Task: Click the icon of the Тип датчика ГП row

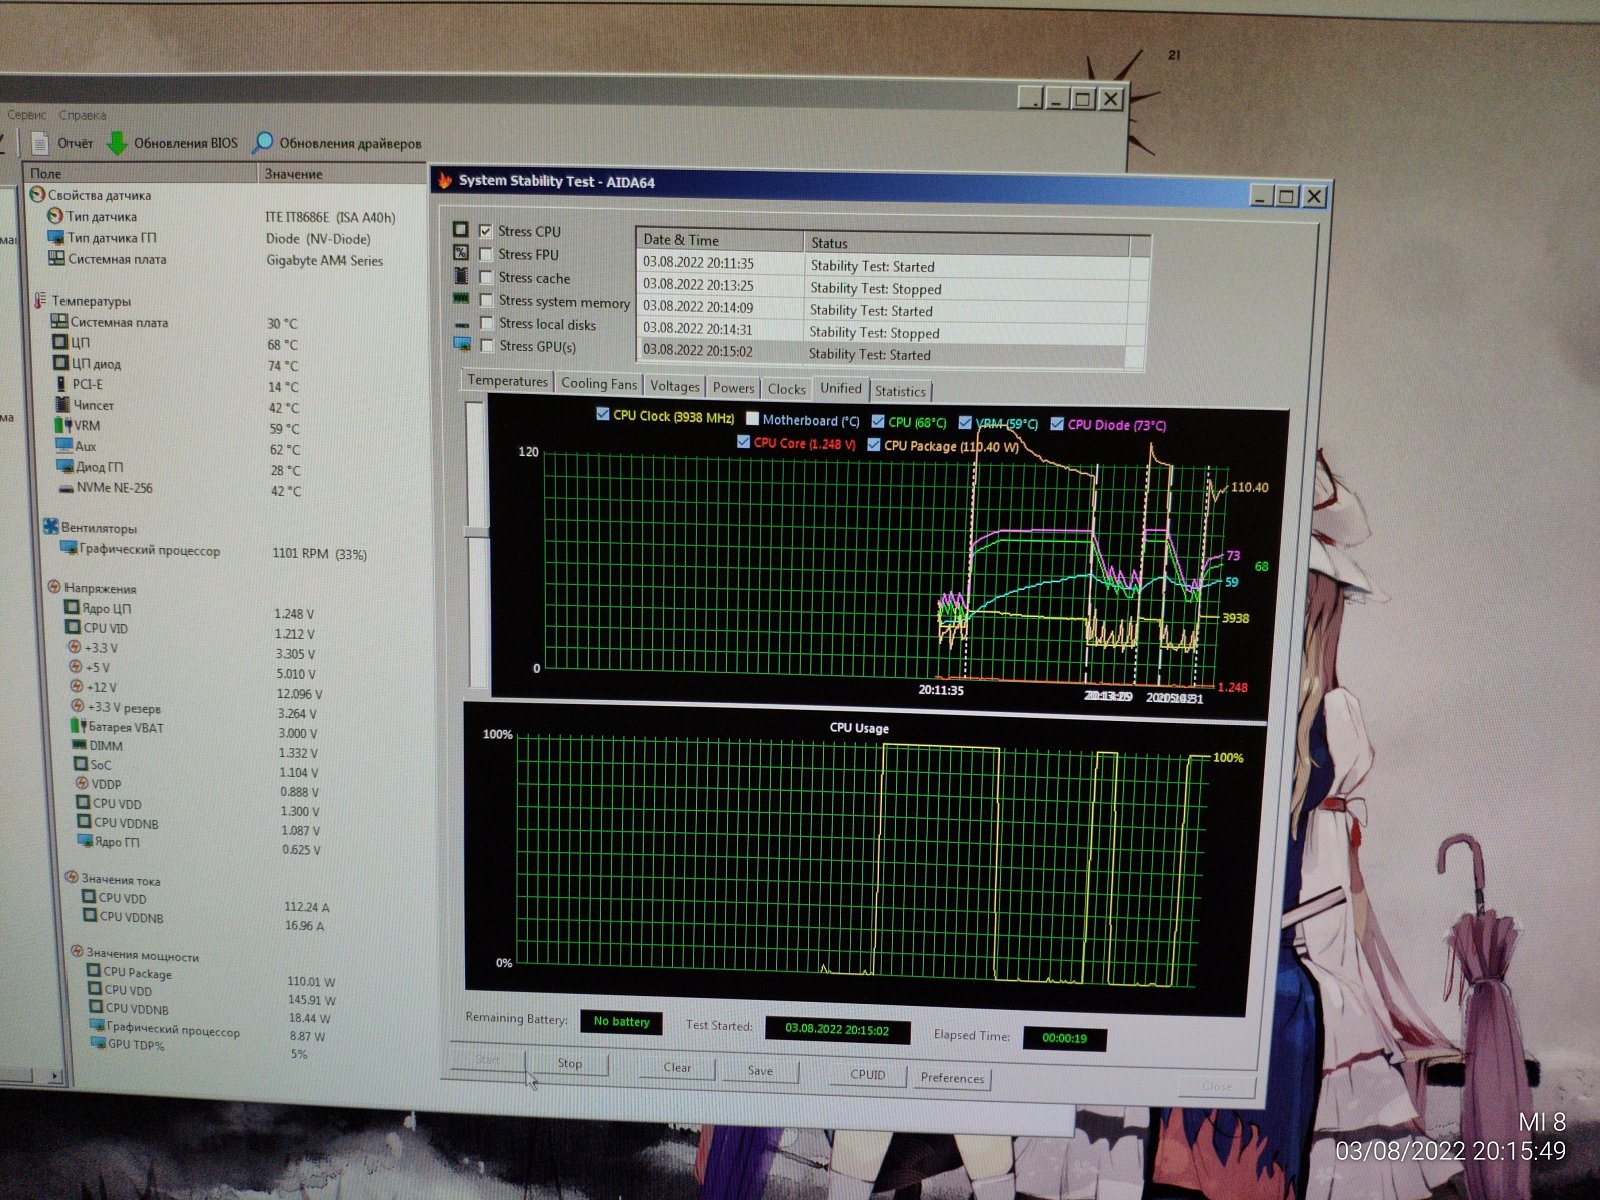Action: point(56,237)
